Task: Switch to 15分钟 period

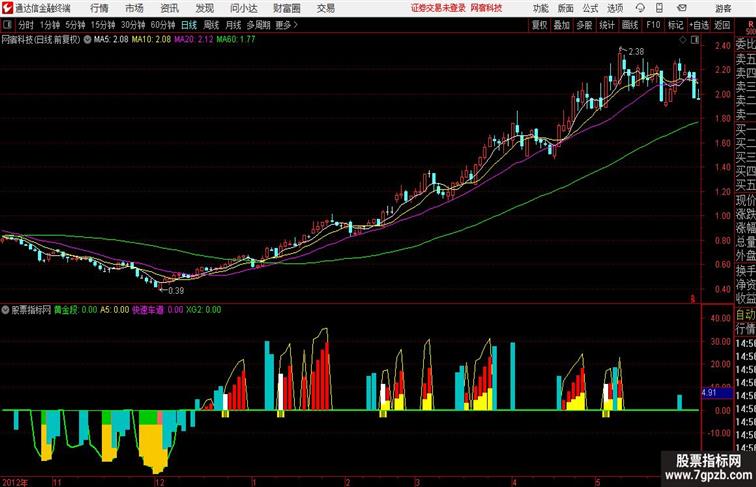Action: (103, 25)
